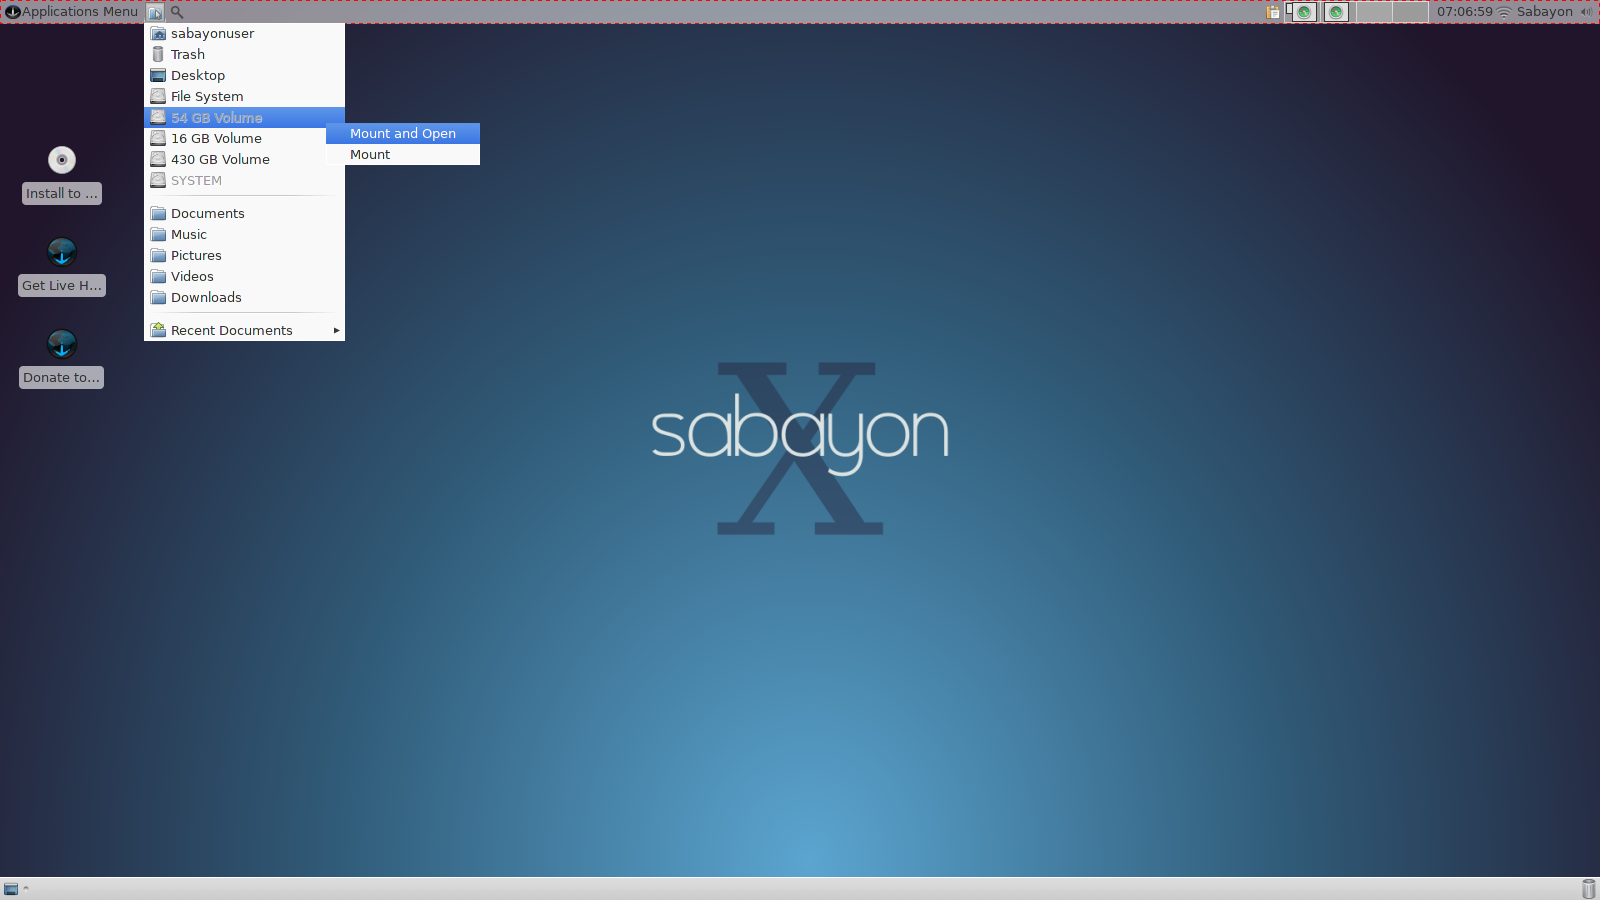Open the Wi-Fi network indicator
The width and height of the screenshot is (1600, 900).
click(1503, 12)
